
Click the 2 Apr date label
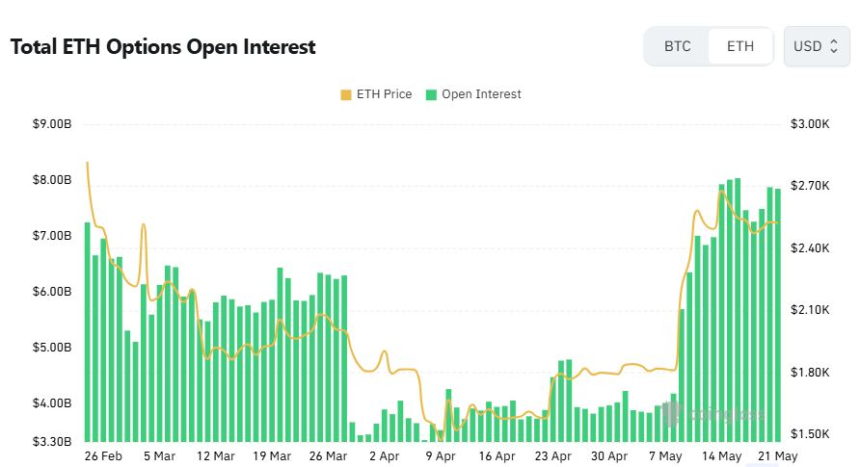(383, 455)
